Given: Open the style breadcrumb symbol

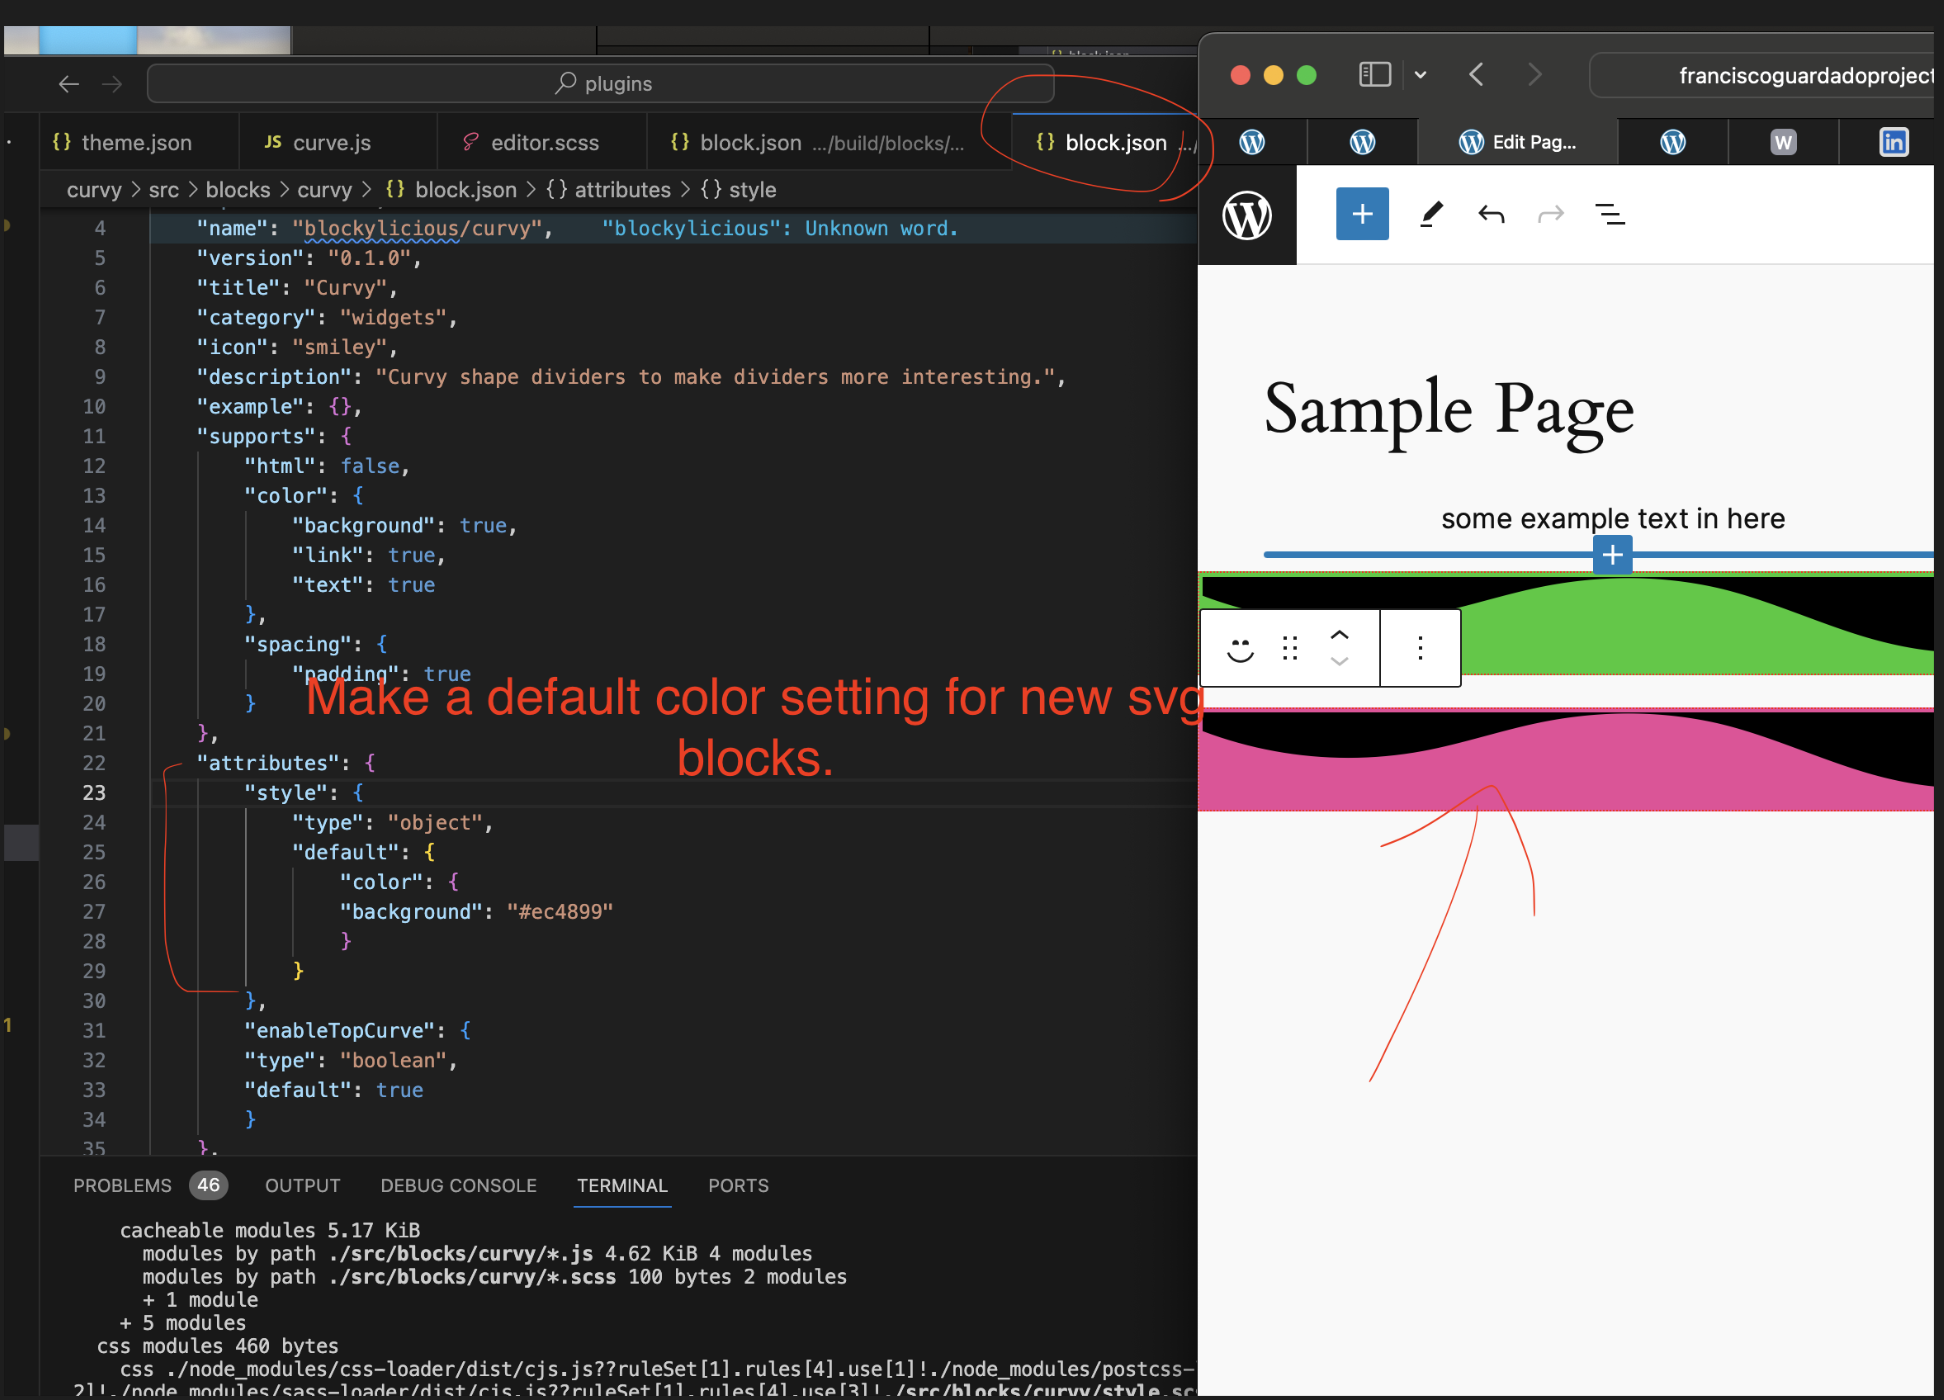Looking at the screenshot, I should 739,190.
